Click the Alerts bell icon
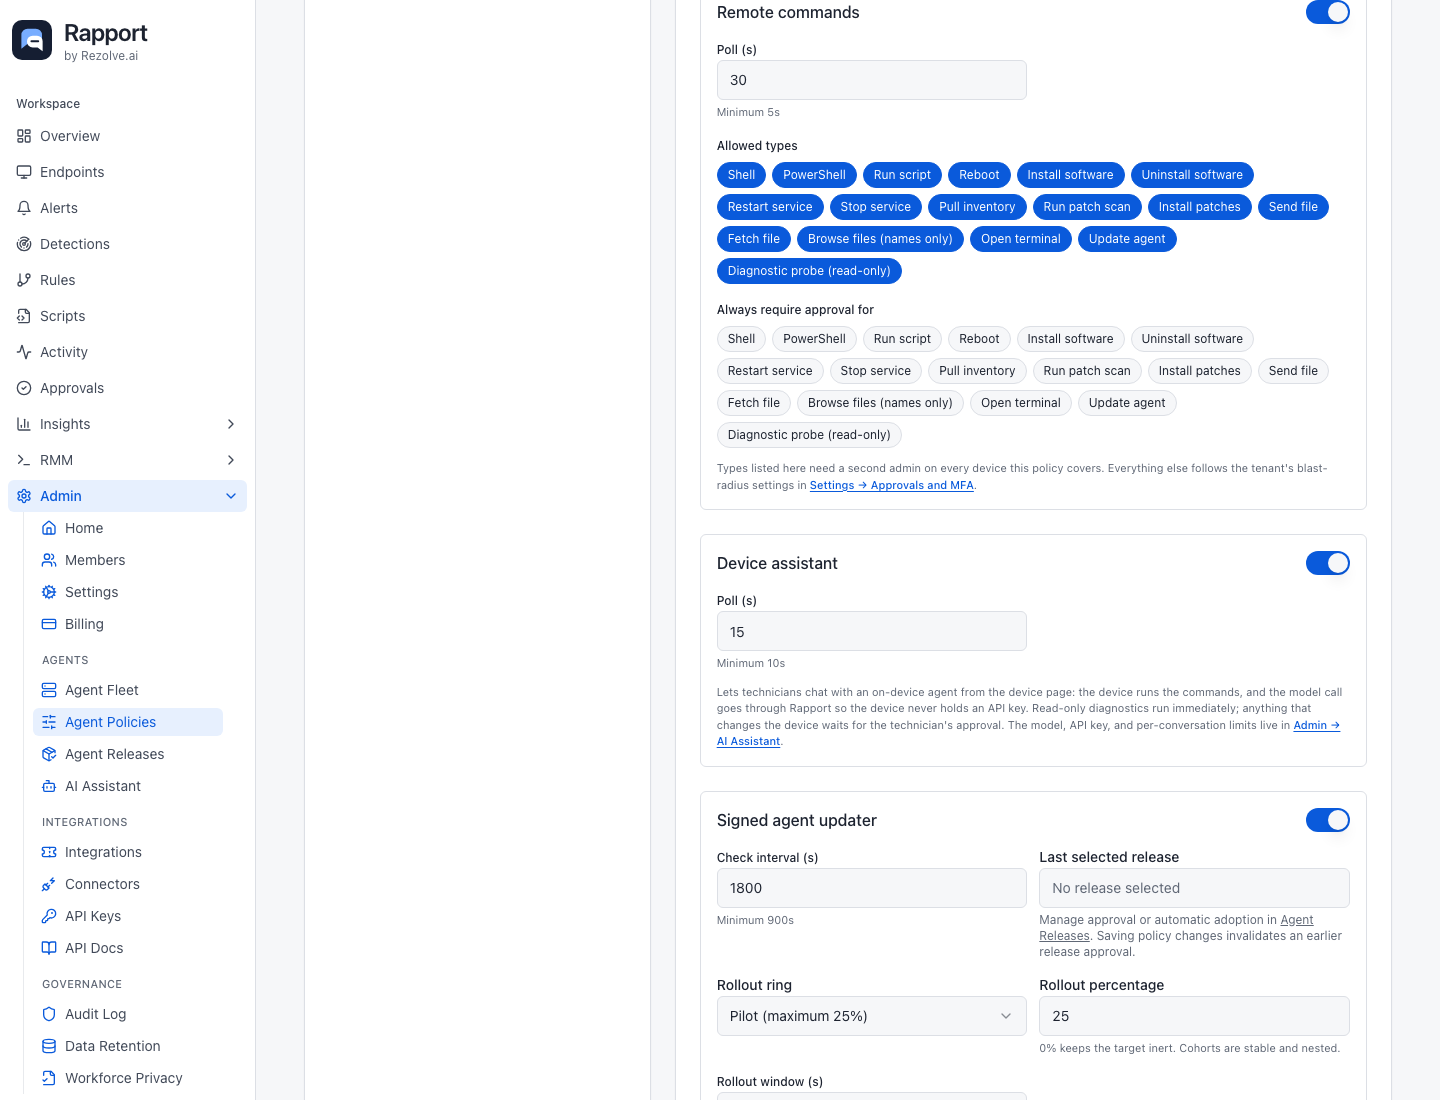This screenshot has width=1440, height=1100. (24, 208)
